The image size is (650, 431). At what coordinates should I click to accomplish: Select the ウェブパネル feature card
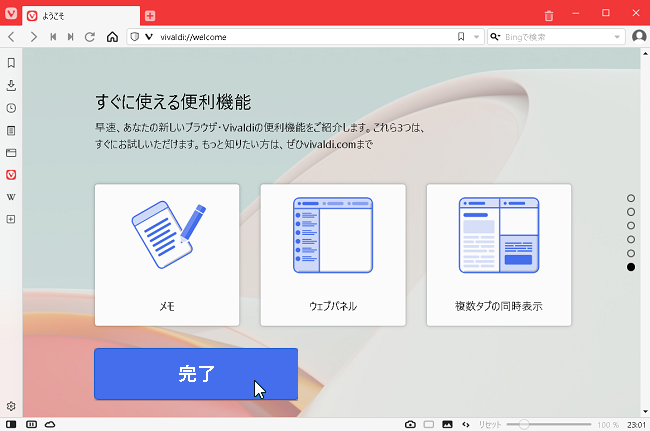(333, 255)
